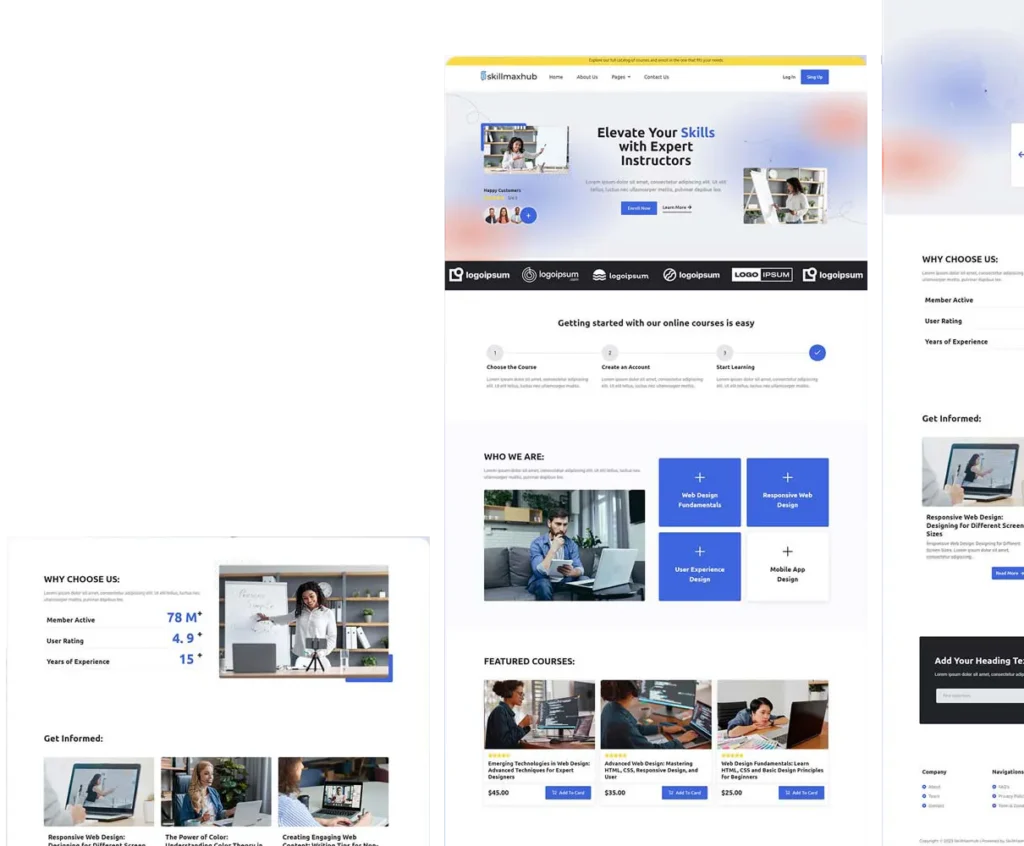Click the blue Sign Up button

coord(814,77)
